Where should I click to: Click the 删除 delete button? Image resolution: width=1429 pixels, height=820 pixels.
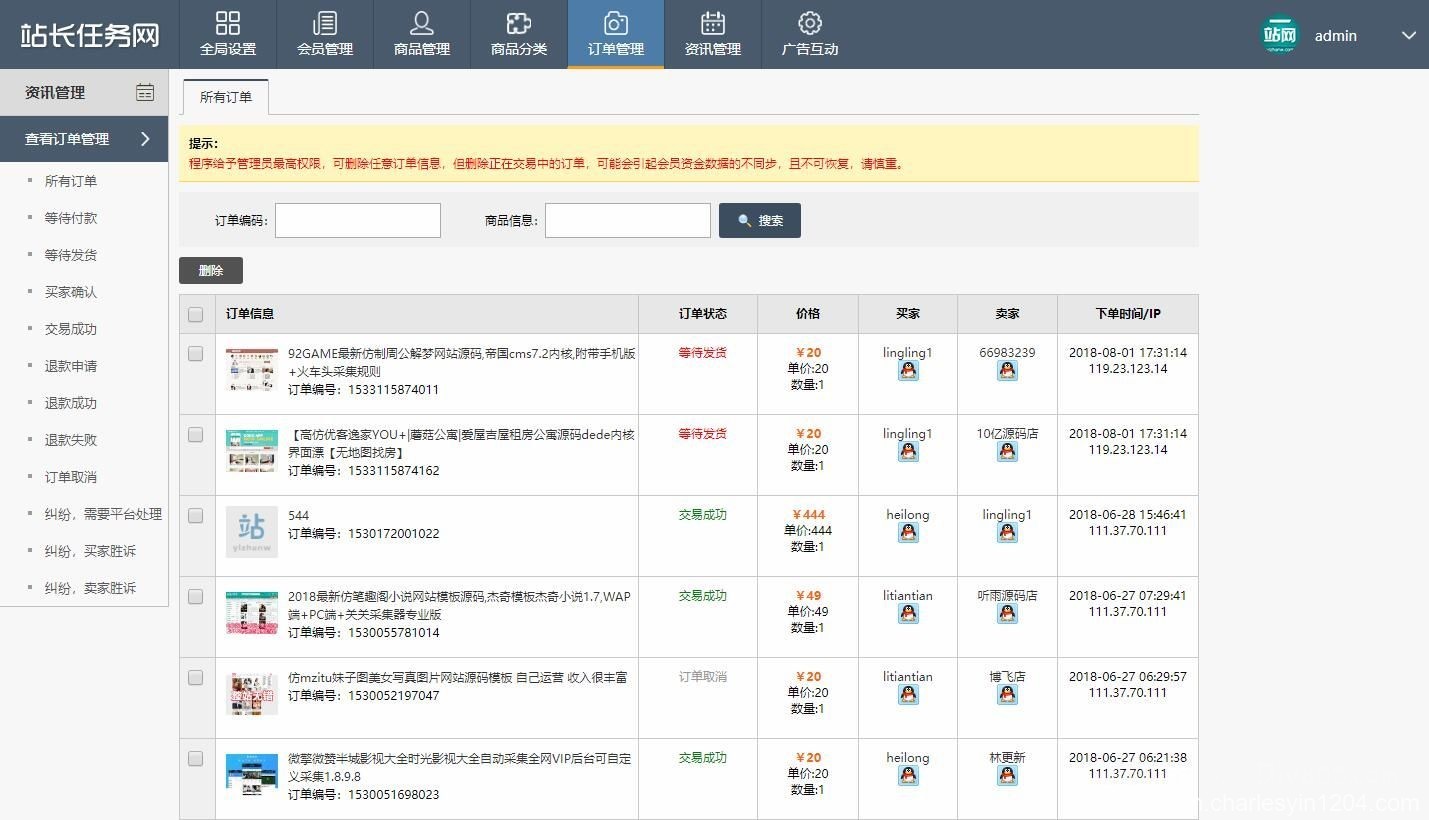(210, 270)
